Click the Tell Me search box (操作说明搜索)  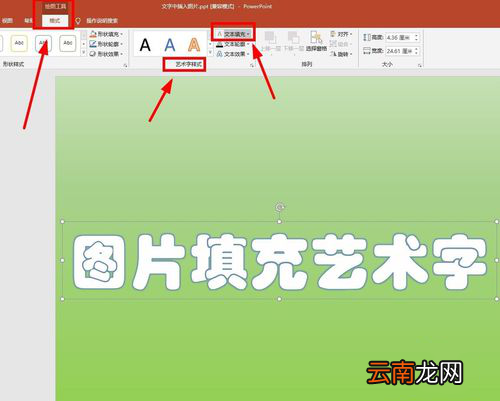[102, 21]
